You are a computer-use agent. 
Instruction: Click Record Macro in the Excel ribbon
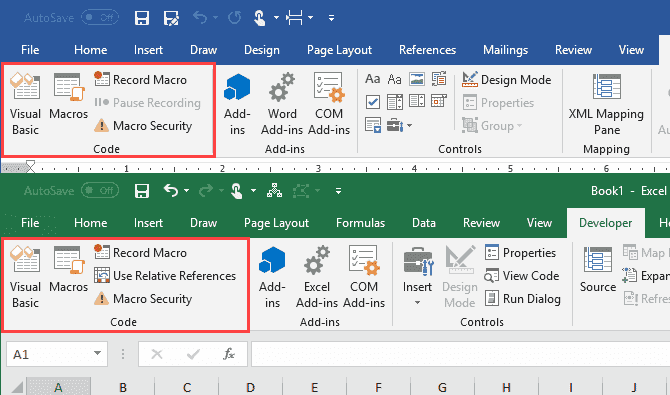141,252
